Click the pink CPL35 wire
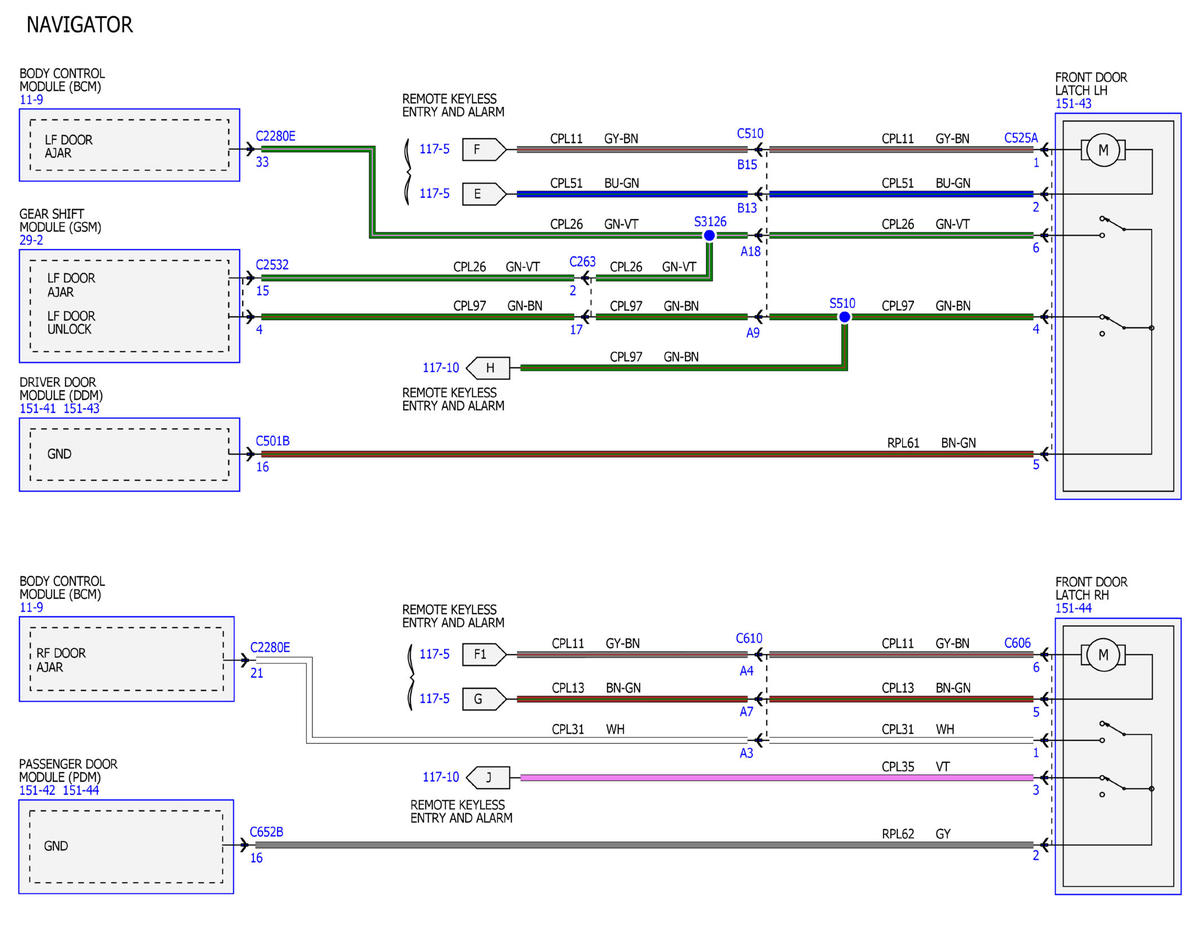 coord(776,777)
